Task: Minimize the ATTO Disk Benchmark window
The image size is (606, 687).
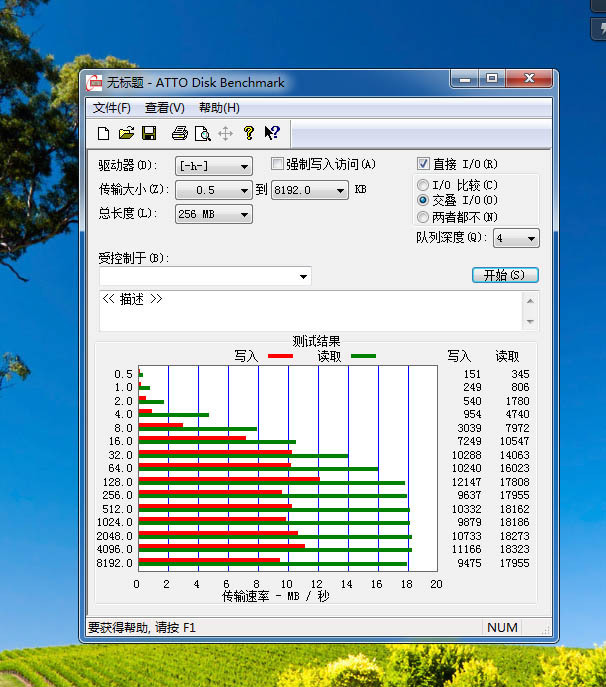Action: (x=465, y=79)
